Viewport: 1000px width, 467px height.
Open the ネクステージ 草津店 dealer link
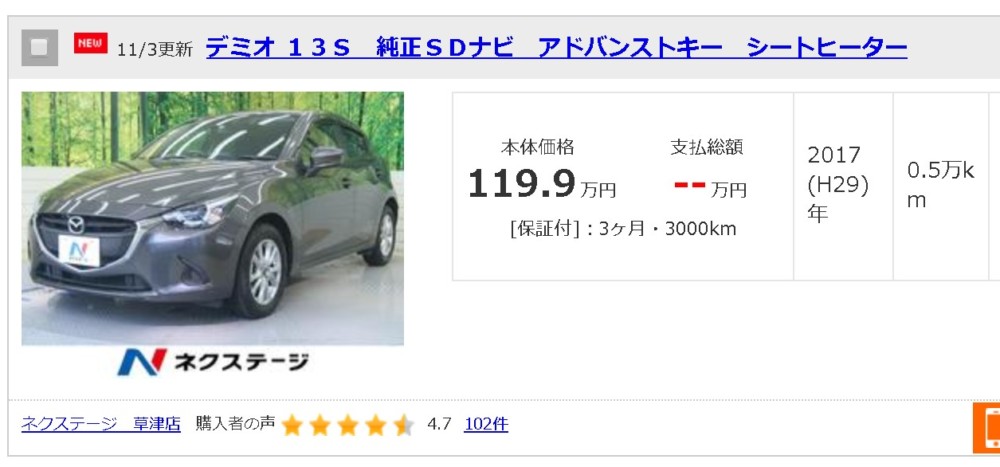101,424
